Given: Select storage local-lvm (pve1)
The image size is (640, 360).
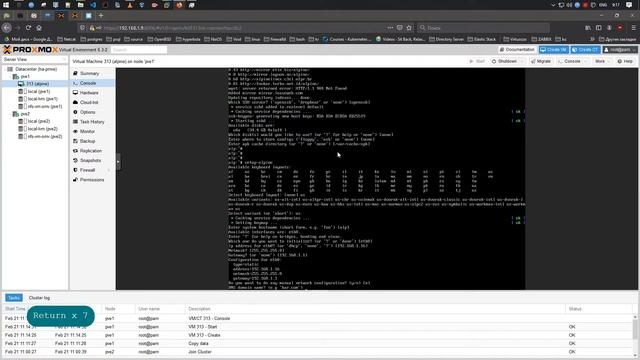Looking at the screenshot, I should (42, 99).
